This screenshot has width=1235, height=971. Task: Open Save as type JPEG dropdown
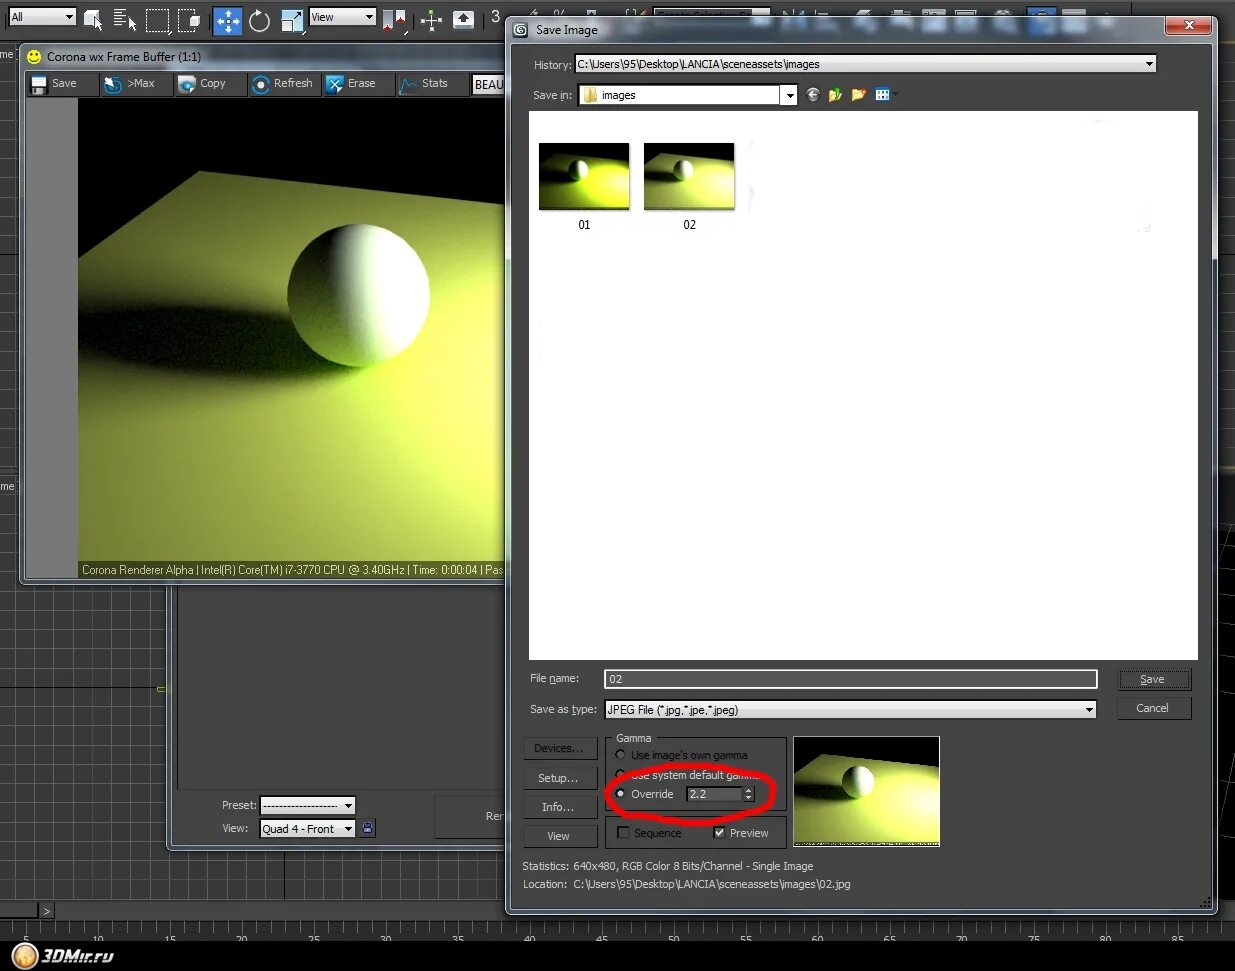[x=1089, y=710]
